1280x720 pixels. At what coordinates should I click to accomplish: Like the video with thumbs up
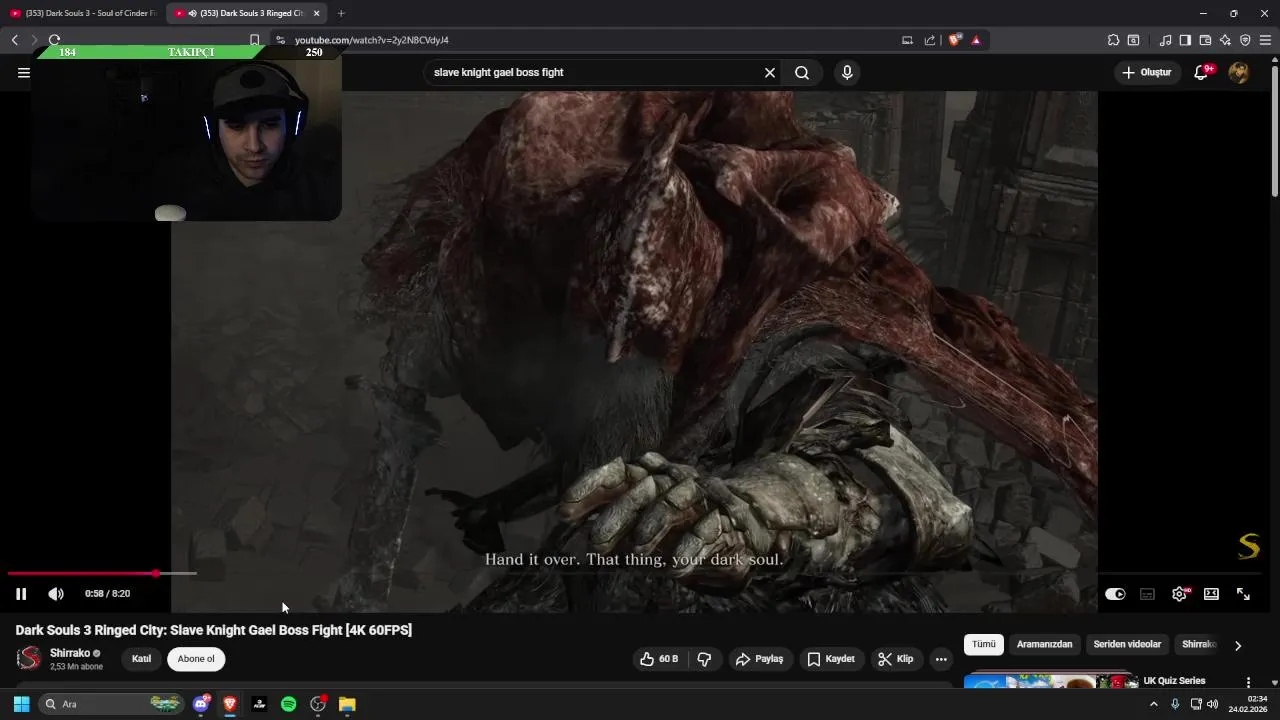(x=659, y=659)
